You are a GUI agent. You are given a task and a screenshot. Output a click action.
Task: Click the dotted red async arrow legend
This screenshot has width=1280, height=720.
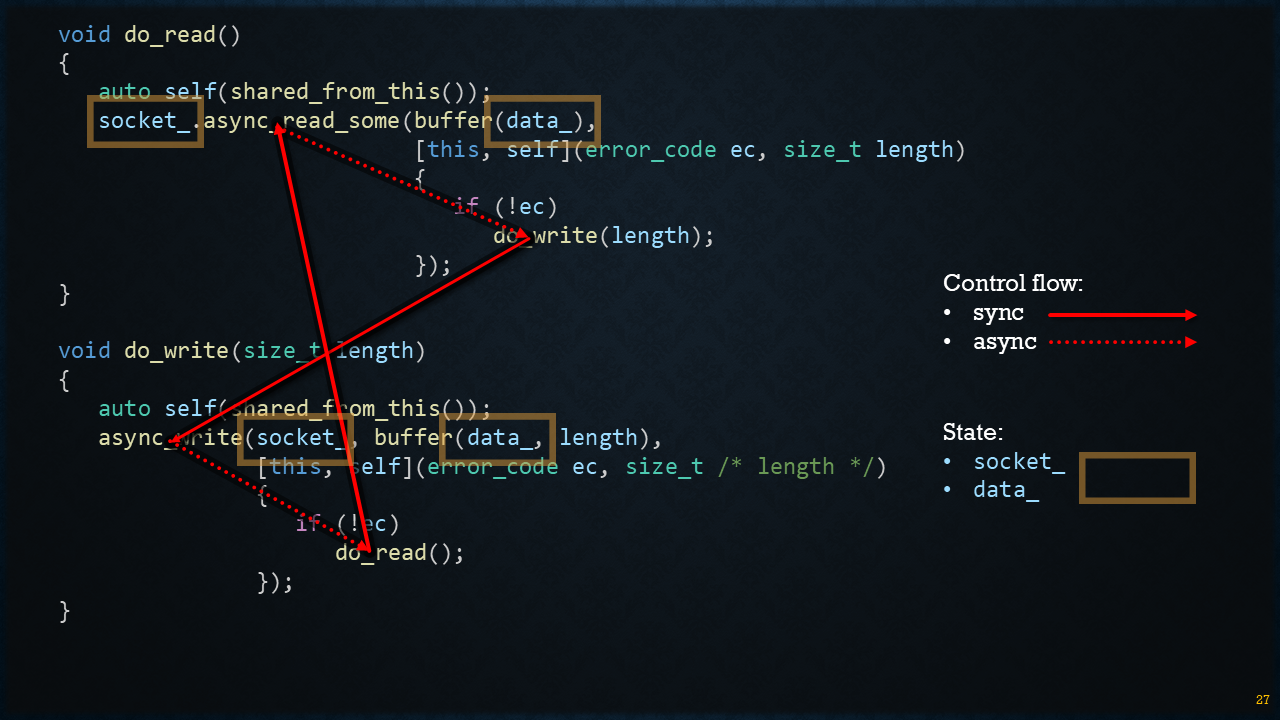(1120, 342)
